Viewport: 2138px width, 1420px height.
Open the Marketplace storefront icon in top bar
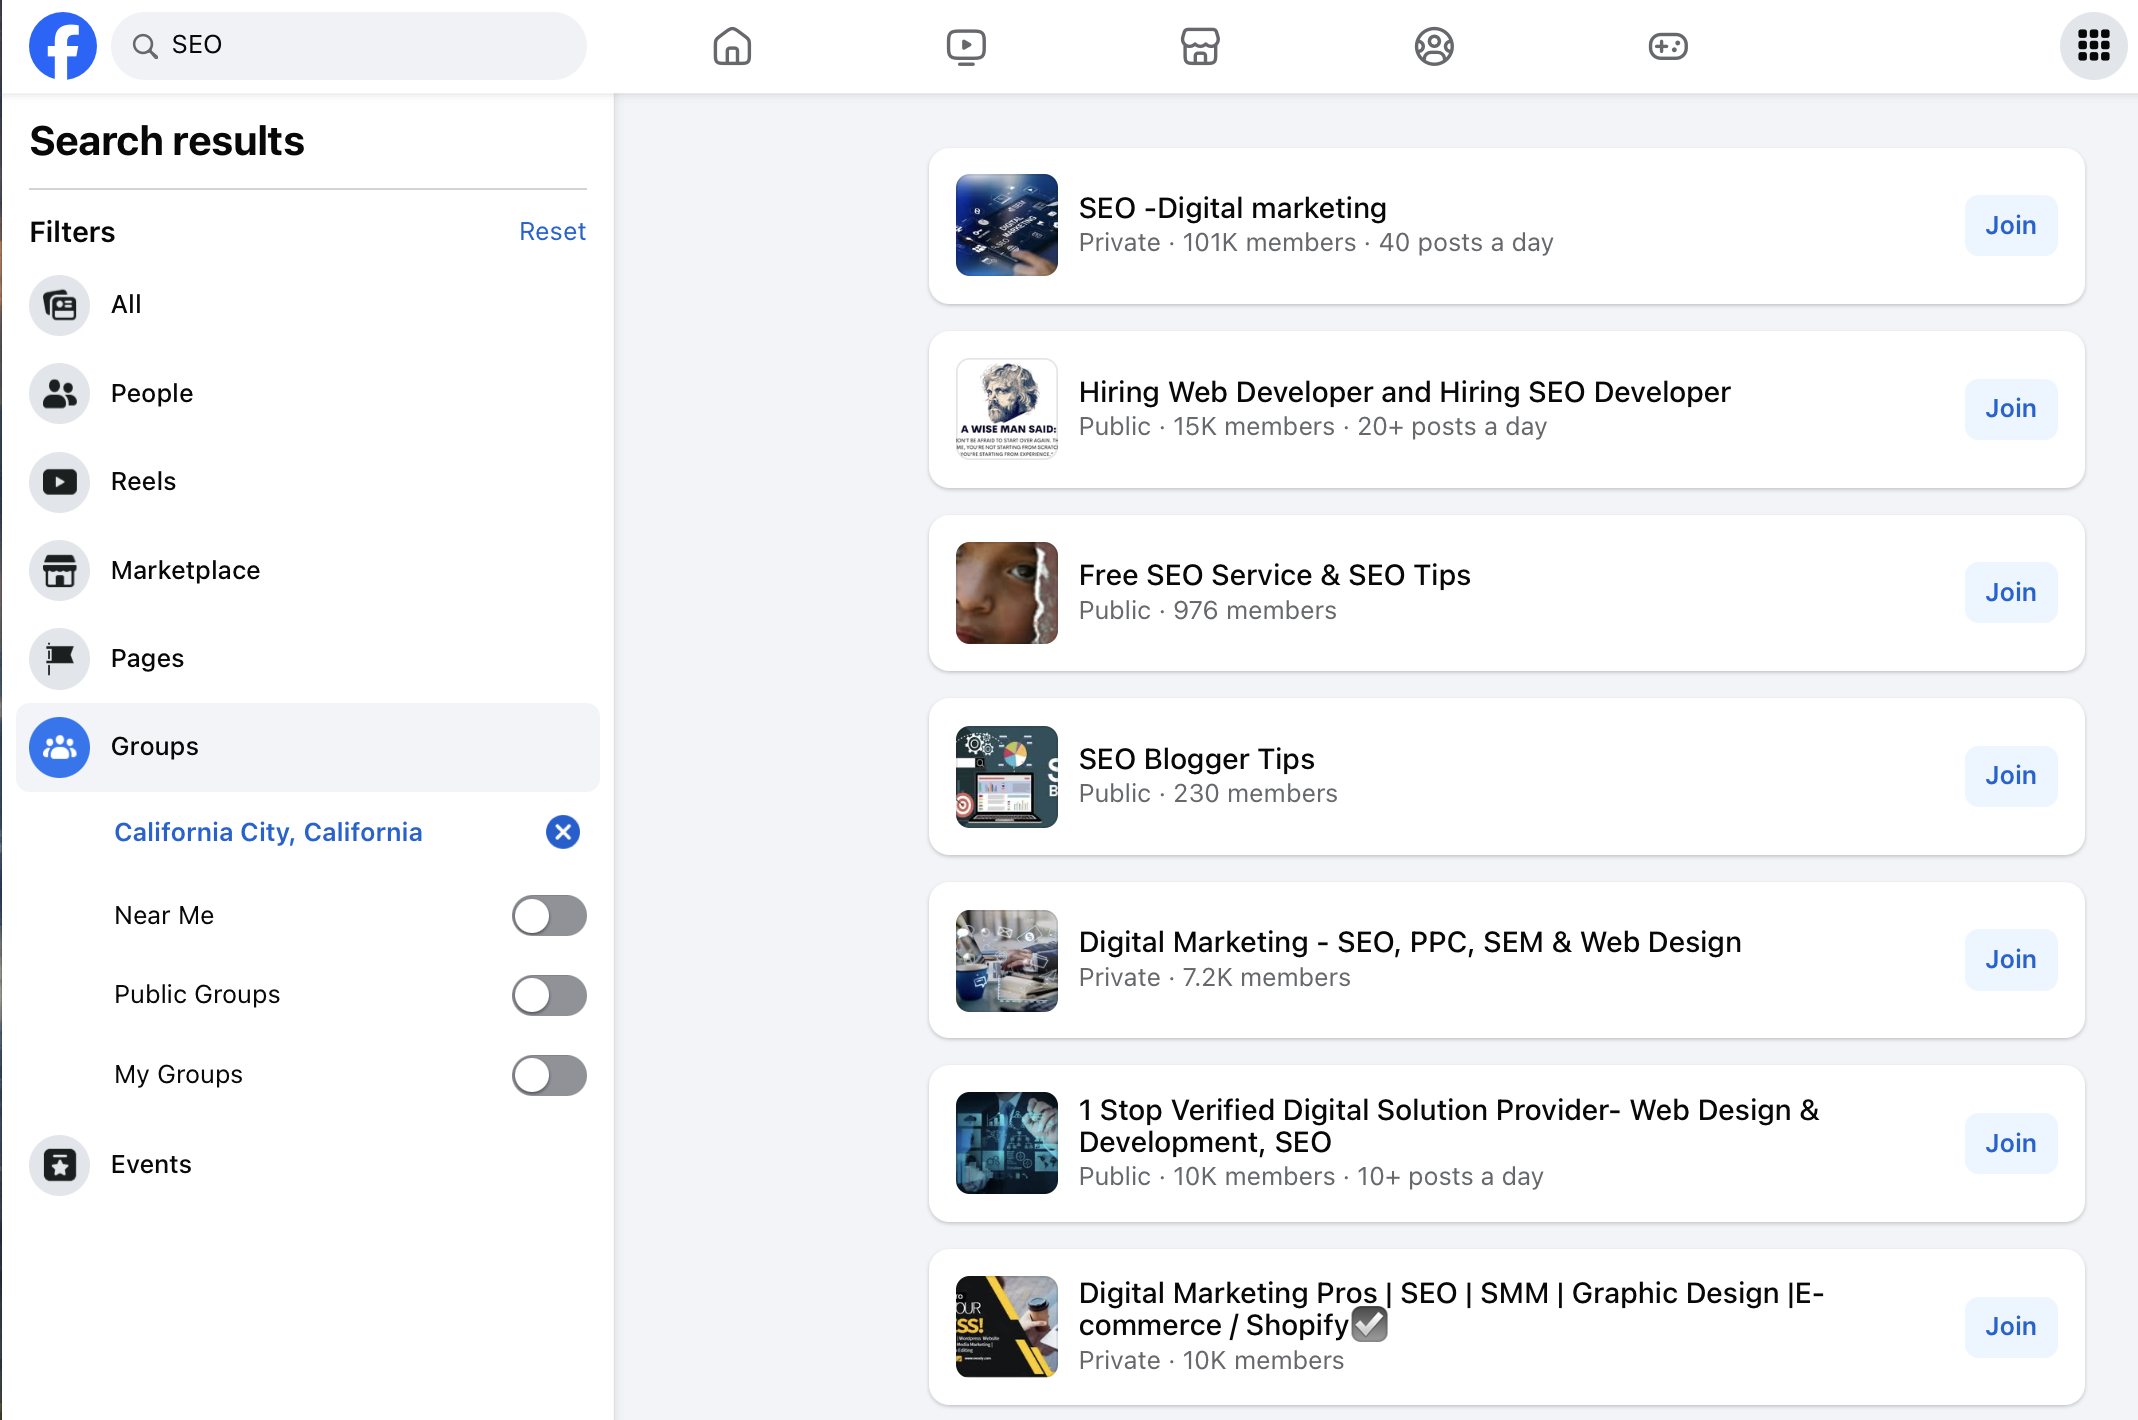point(1199,46)
